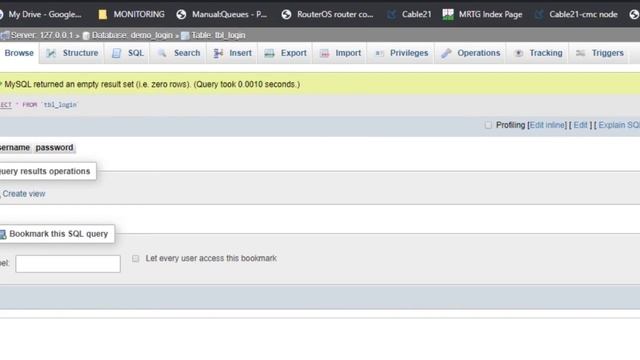Open the Triggers tab
Viewport: 640px width, 360px height.
pyautogui.click(x=600, y=53)
